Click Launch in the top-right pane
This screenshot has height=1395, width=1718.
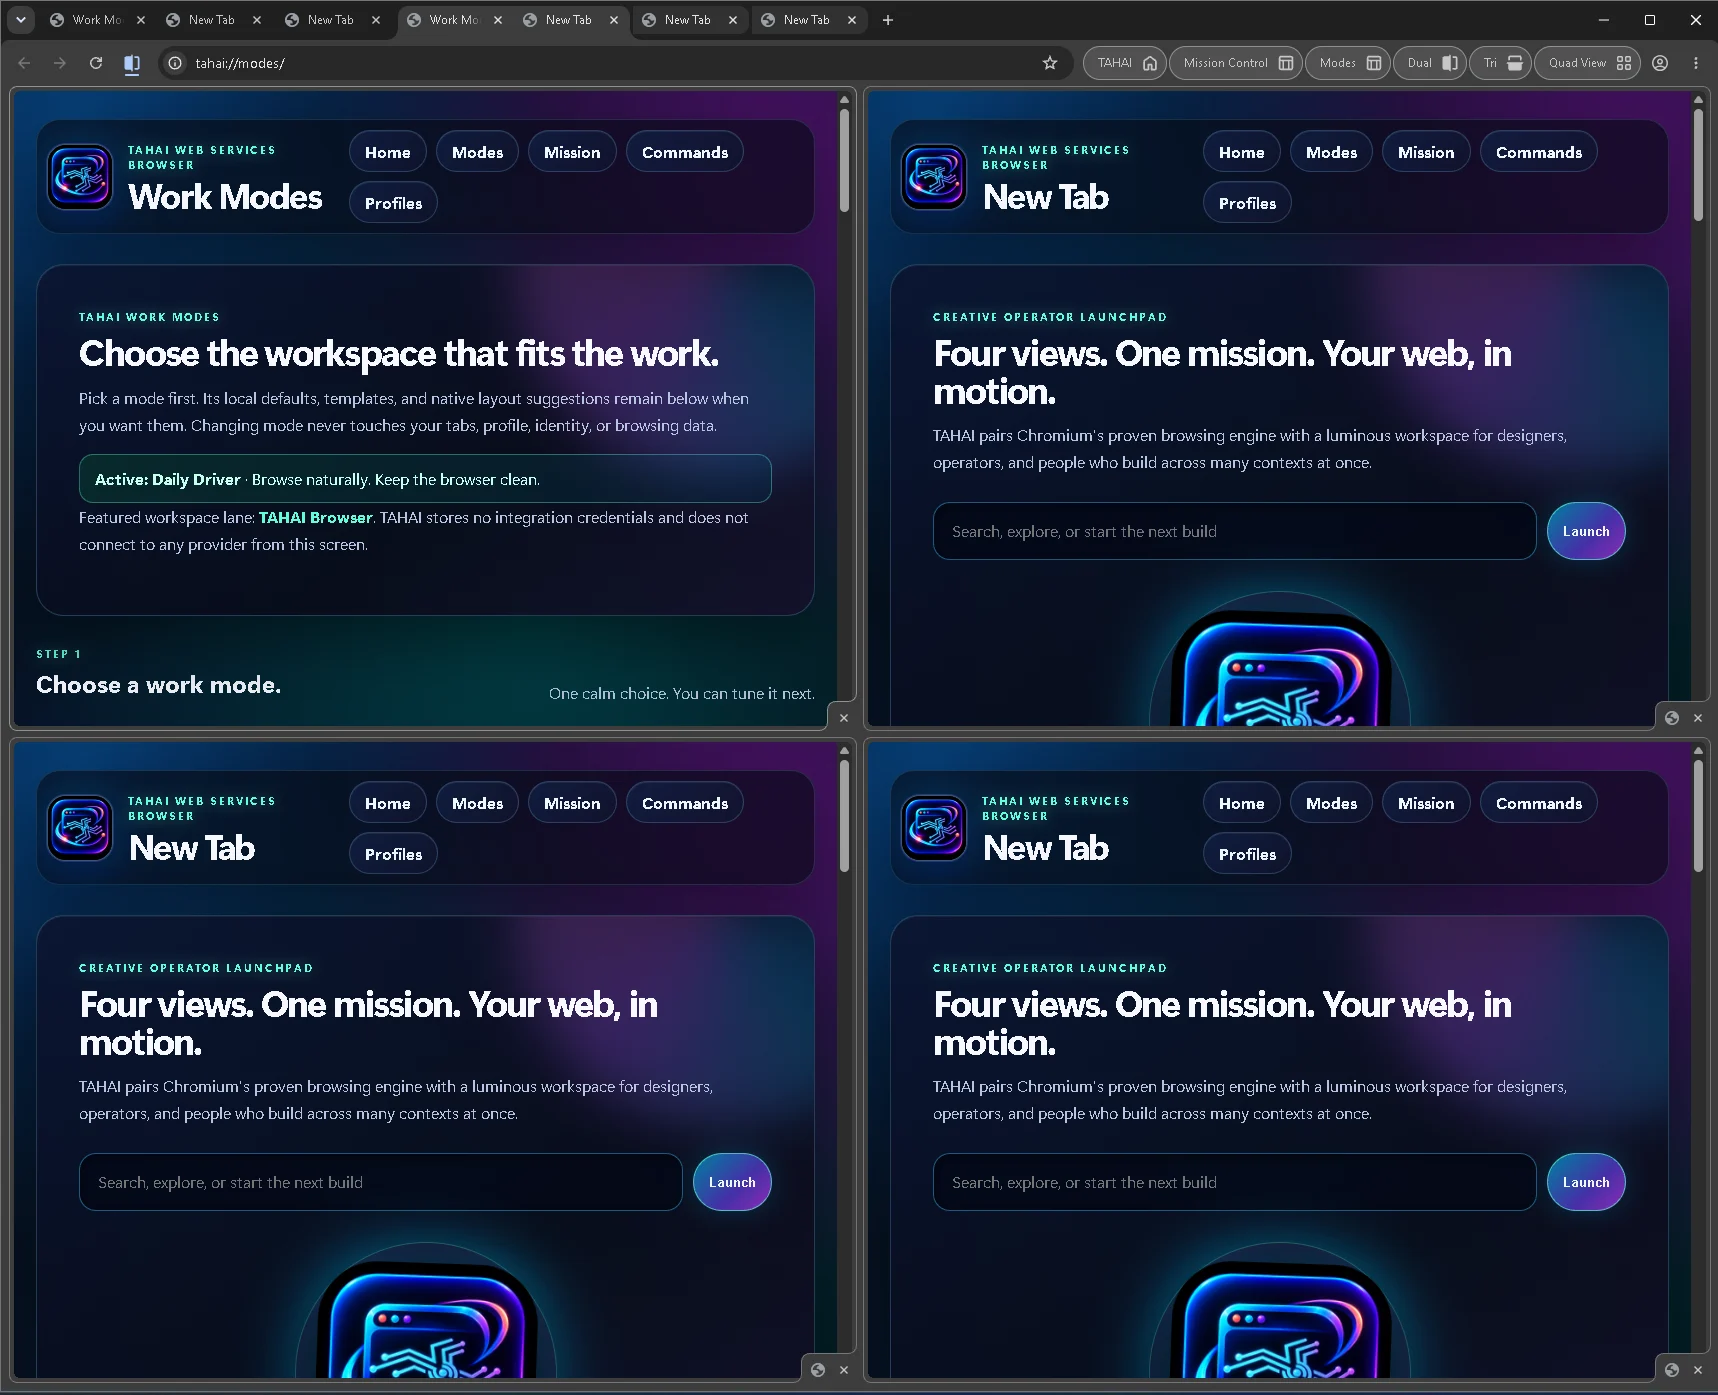(1586, 531)
